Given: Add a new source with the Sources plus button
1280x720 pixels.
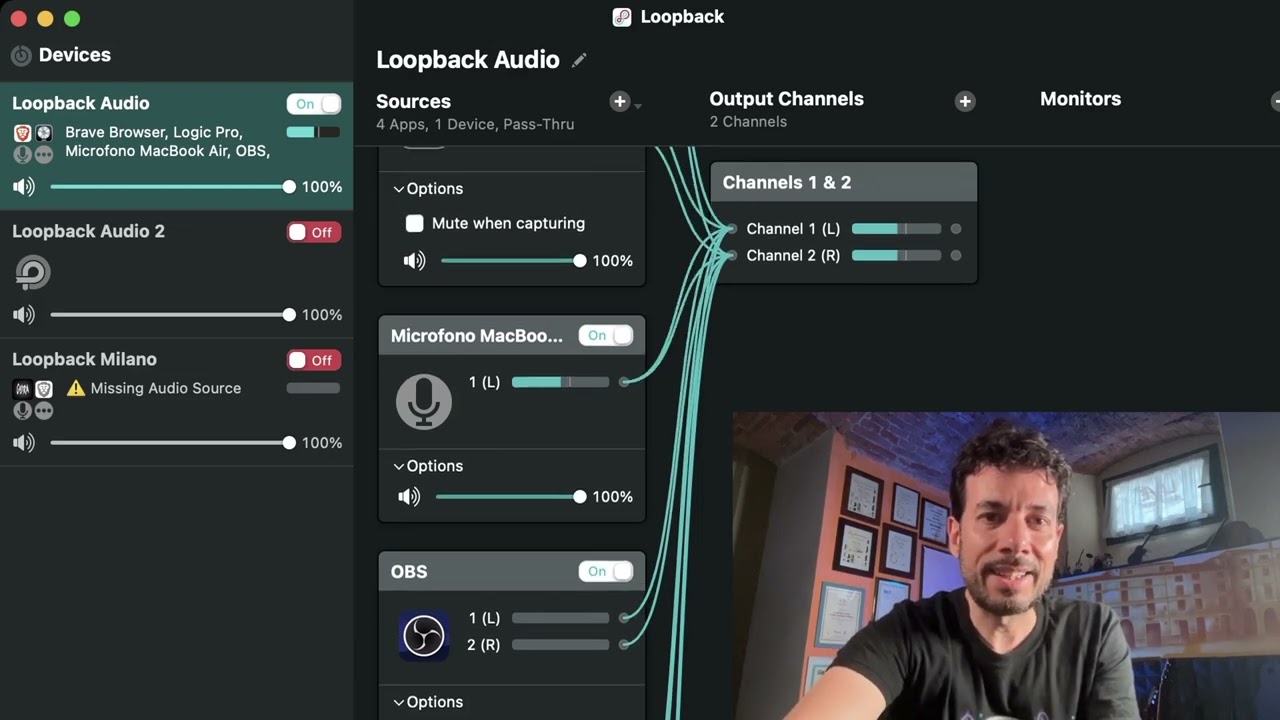Looking at the screenshot, I should (x=620, y=101).
